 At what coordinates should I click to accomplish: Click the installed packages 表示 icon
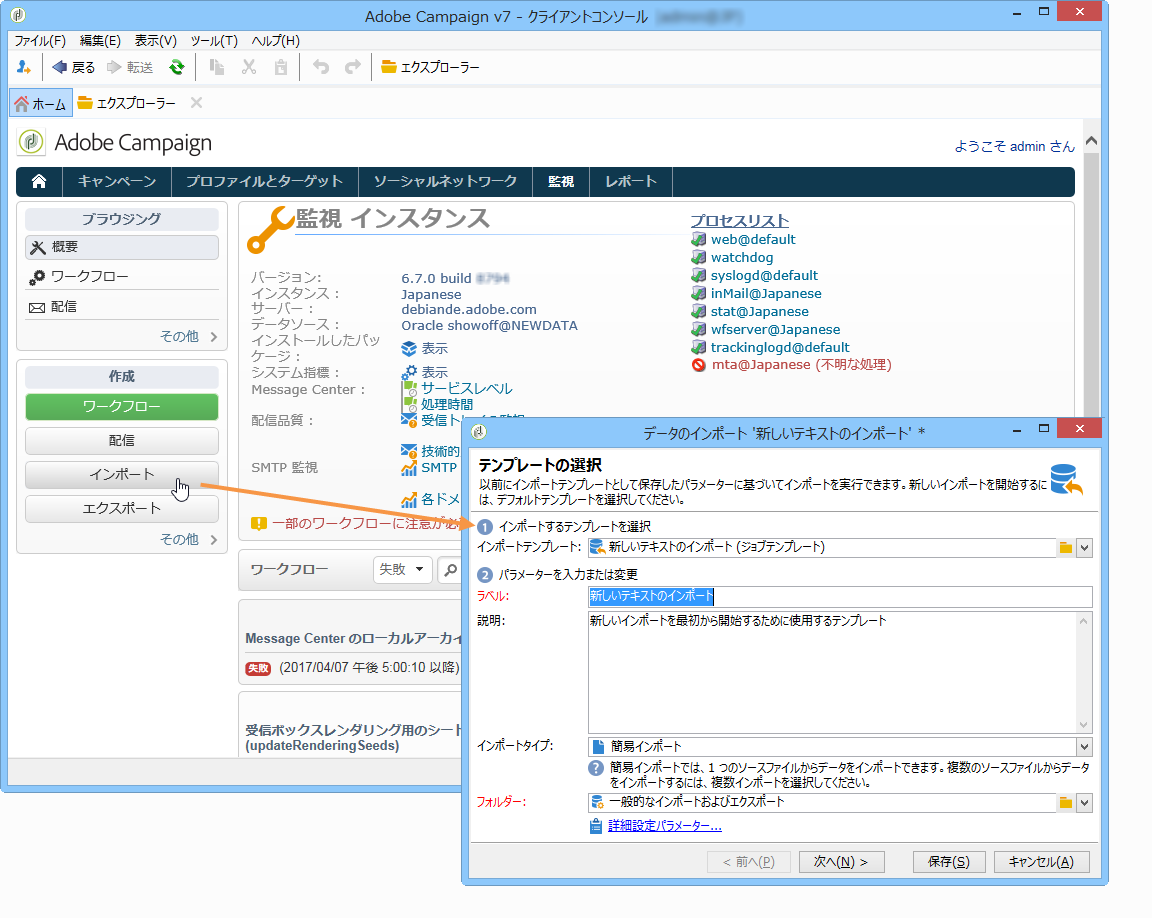tap(408, 348)
